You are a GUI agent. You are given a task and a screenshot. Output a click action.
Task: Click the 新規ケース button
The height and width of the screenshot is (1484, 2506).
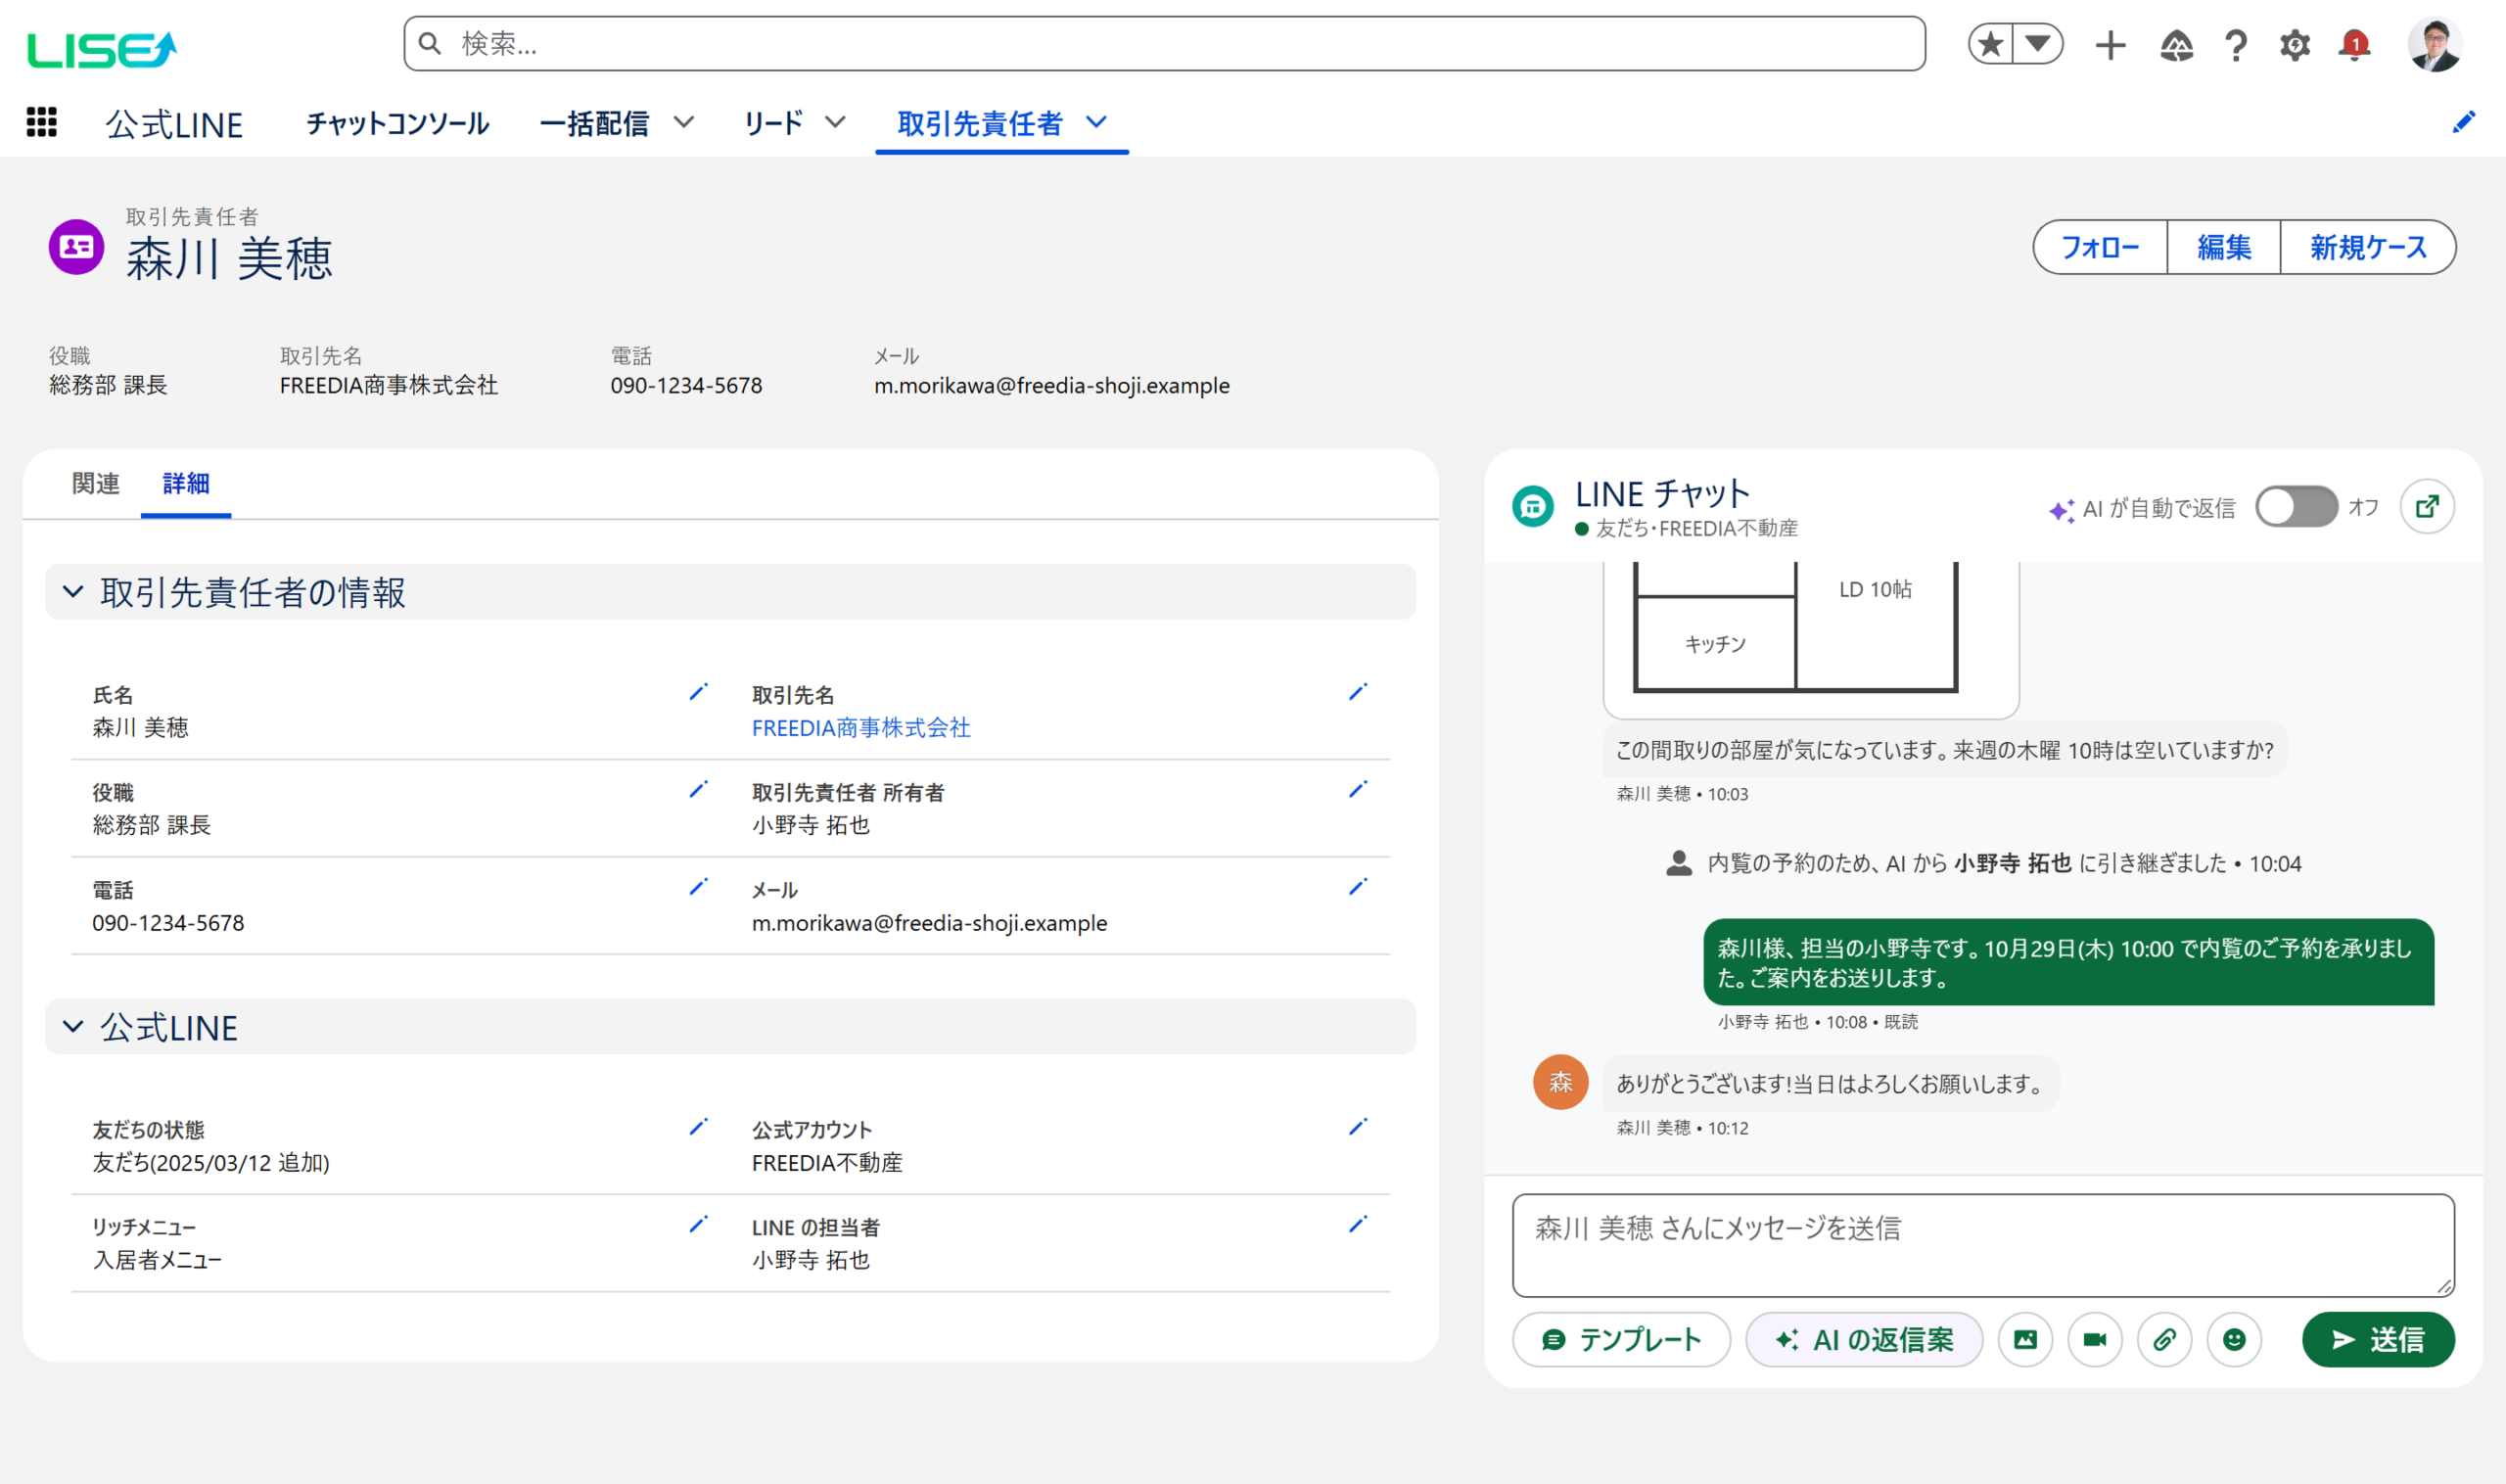click(x=2368, y=247)
